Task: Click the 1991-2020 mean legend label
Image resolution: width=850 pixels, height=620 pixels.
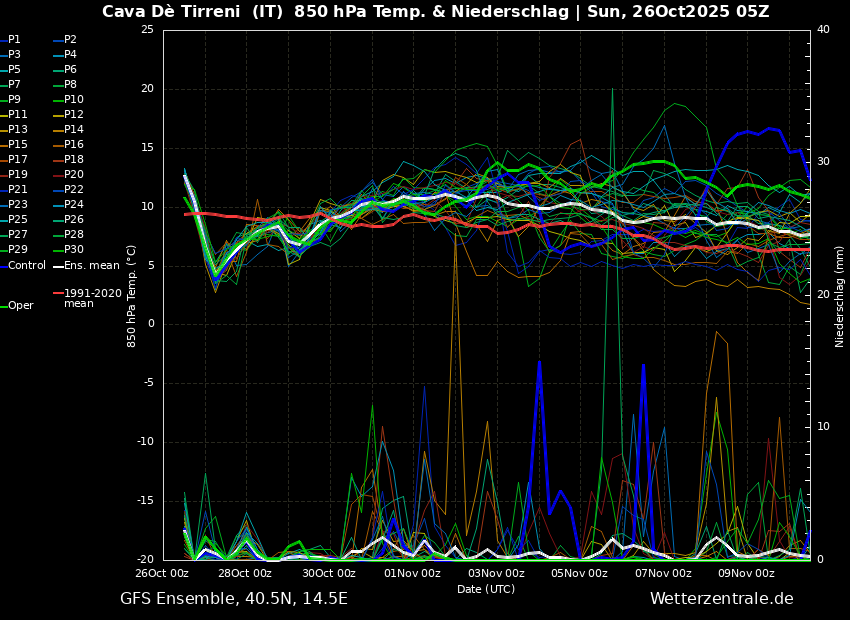Action: point(92,298)
